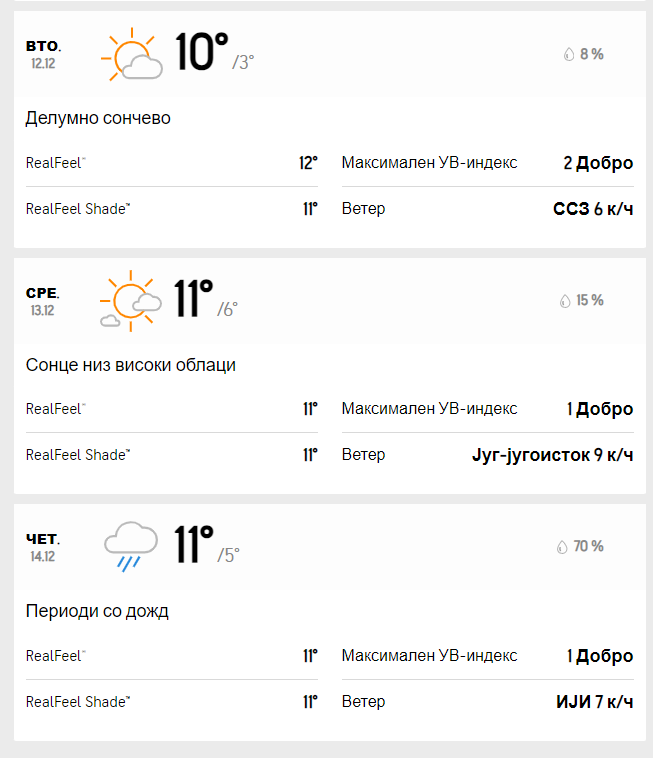The width and height of the screenshot is (653, 758).
Task: Open the СРЕ. 13.12 day forecast
Action: 43,300
